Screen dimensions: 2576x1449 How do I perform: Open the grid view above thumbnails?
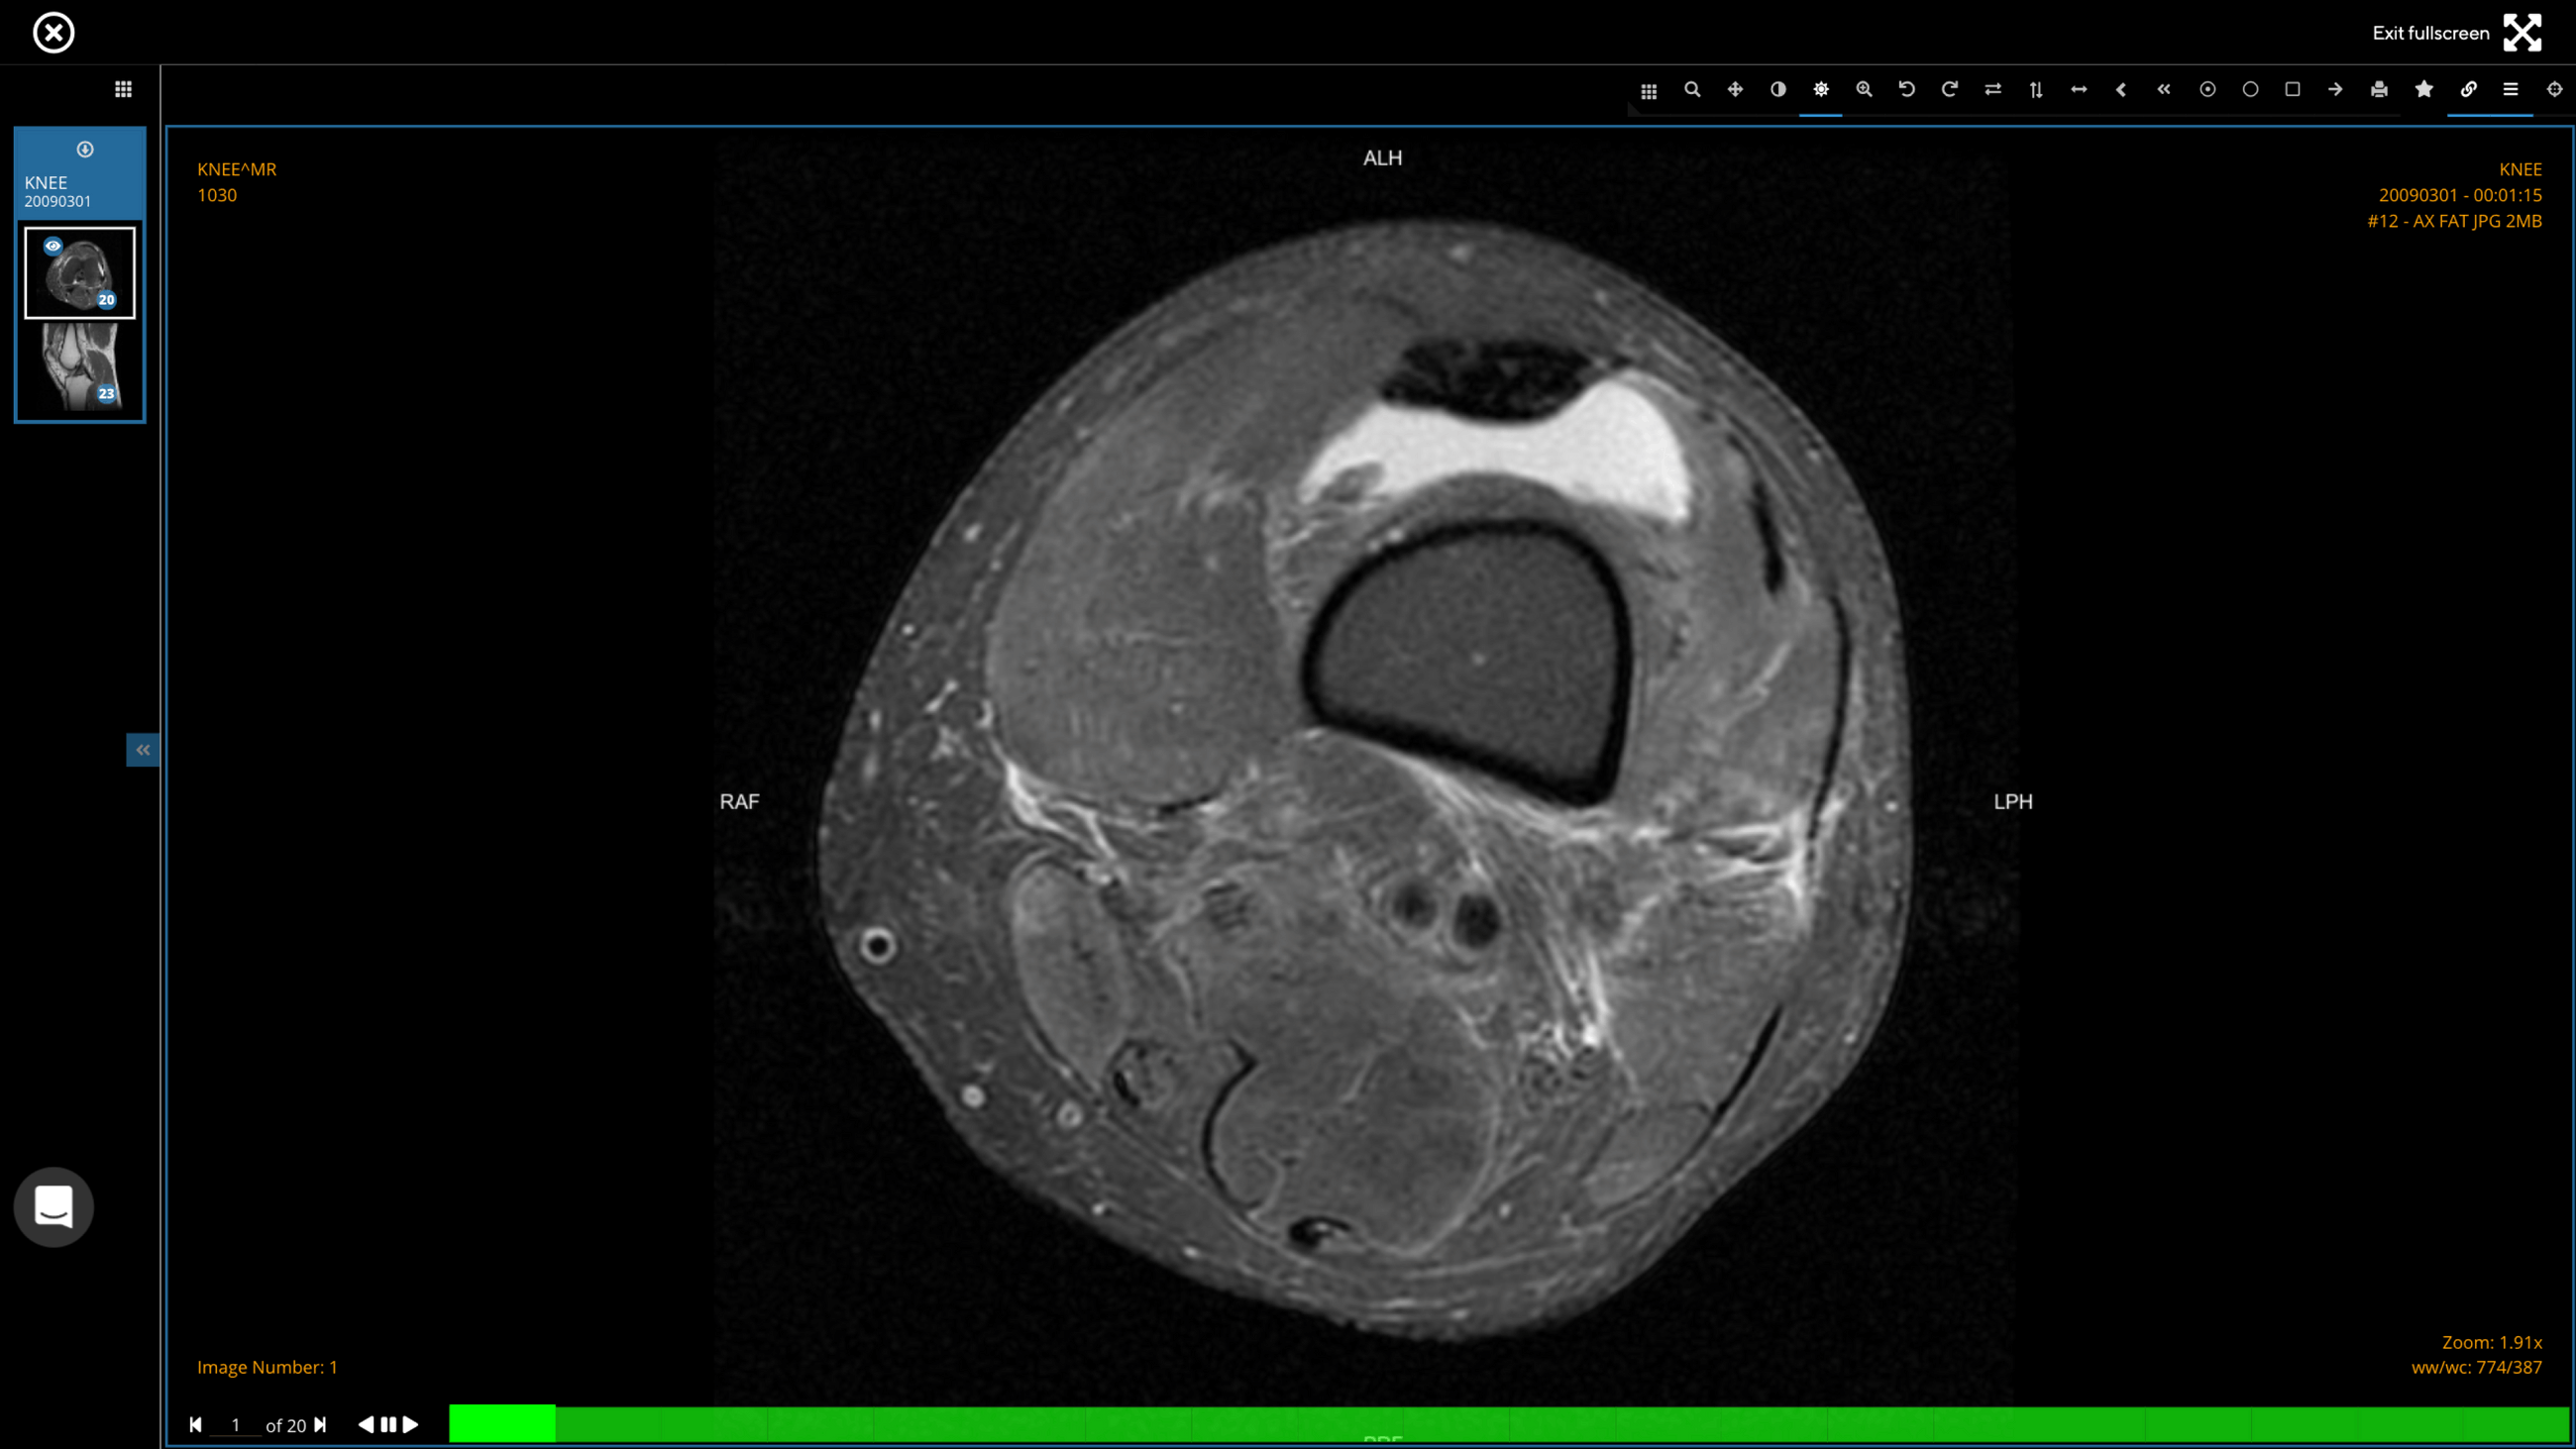click(123, 89)
